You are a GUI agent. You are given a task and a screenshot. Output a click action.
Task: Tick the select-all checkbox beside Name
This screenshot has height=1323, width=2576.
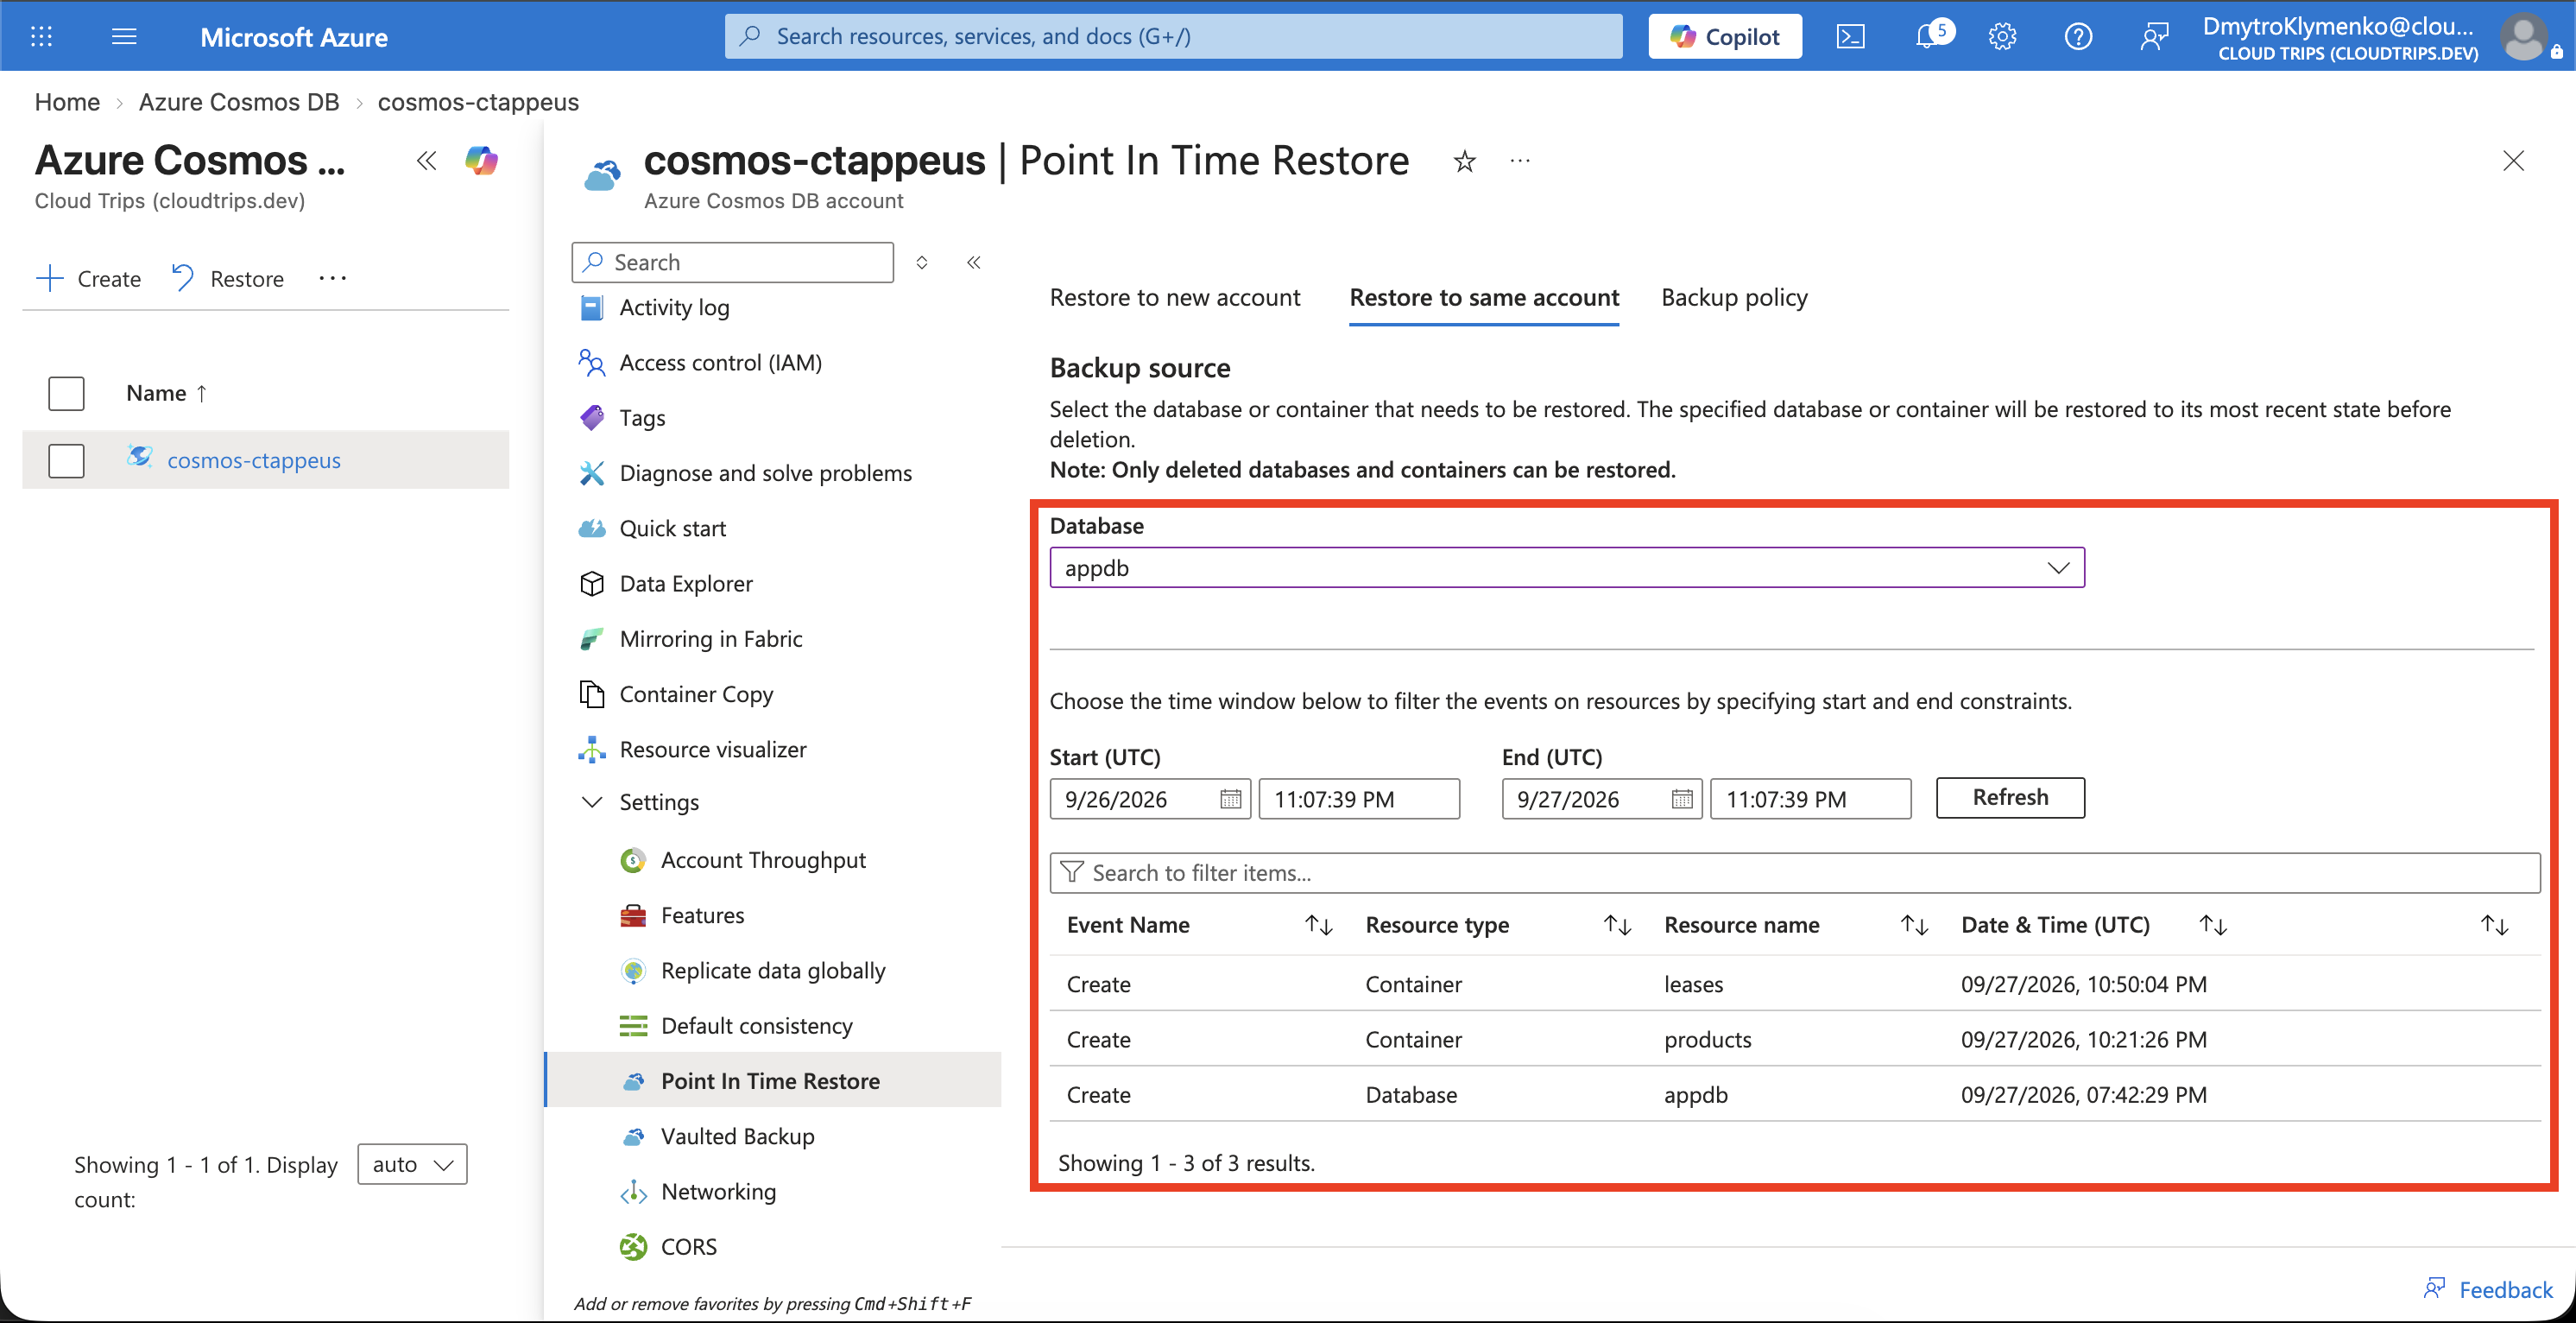click(x=66, y=393)
